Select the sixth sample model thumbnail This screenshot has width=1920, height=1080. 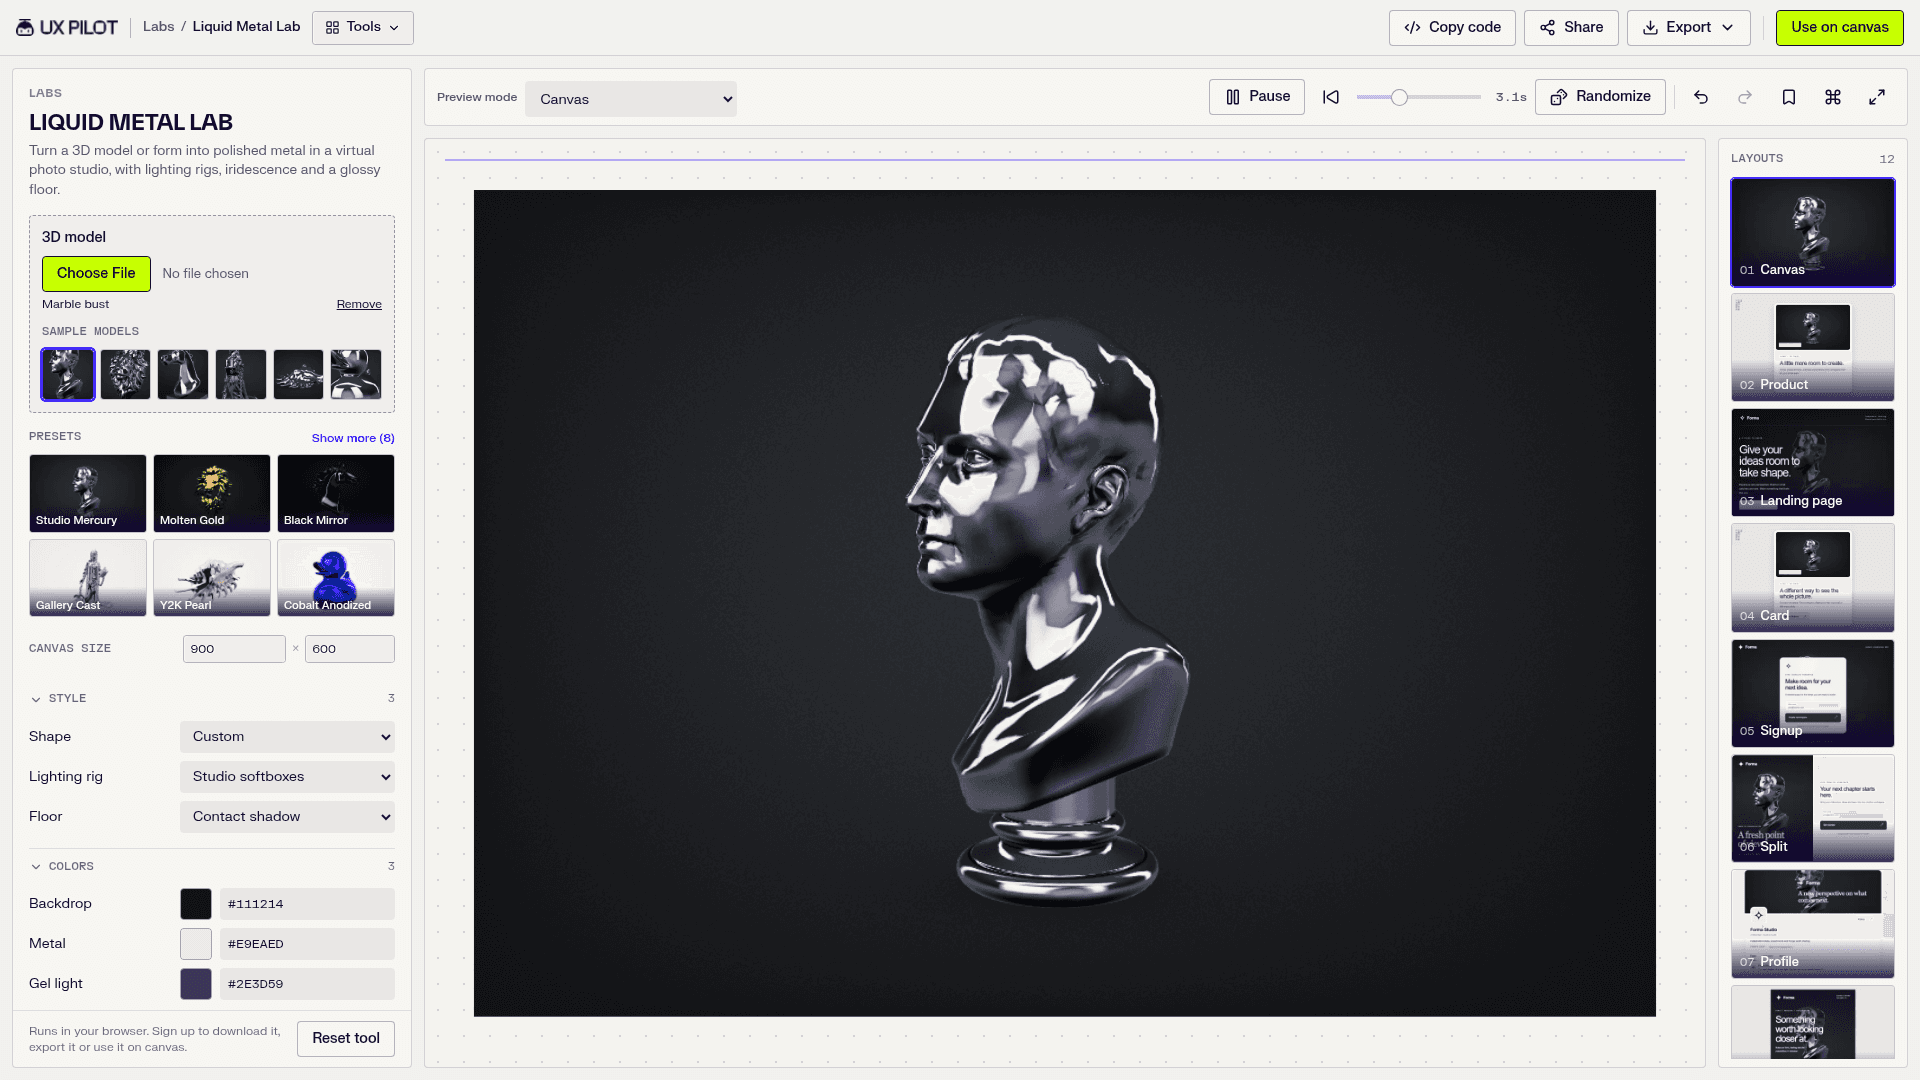click(x=356, y=374)
